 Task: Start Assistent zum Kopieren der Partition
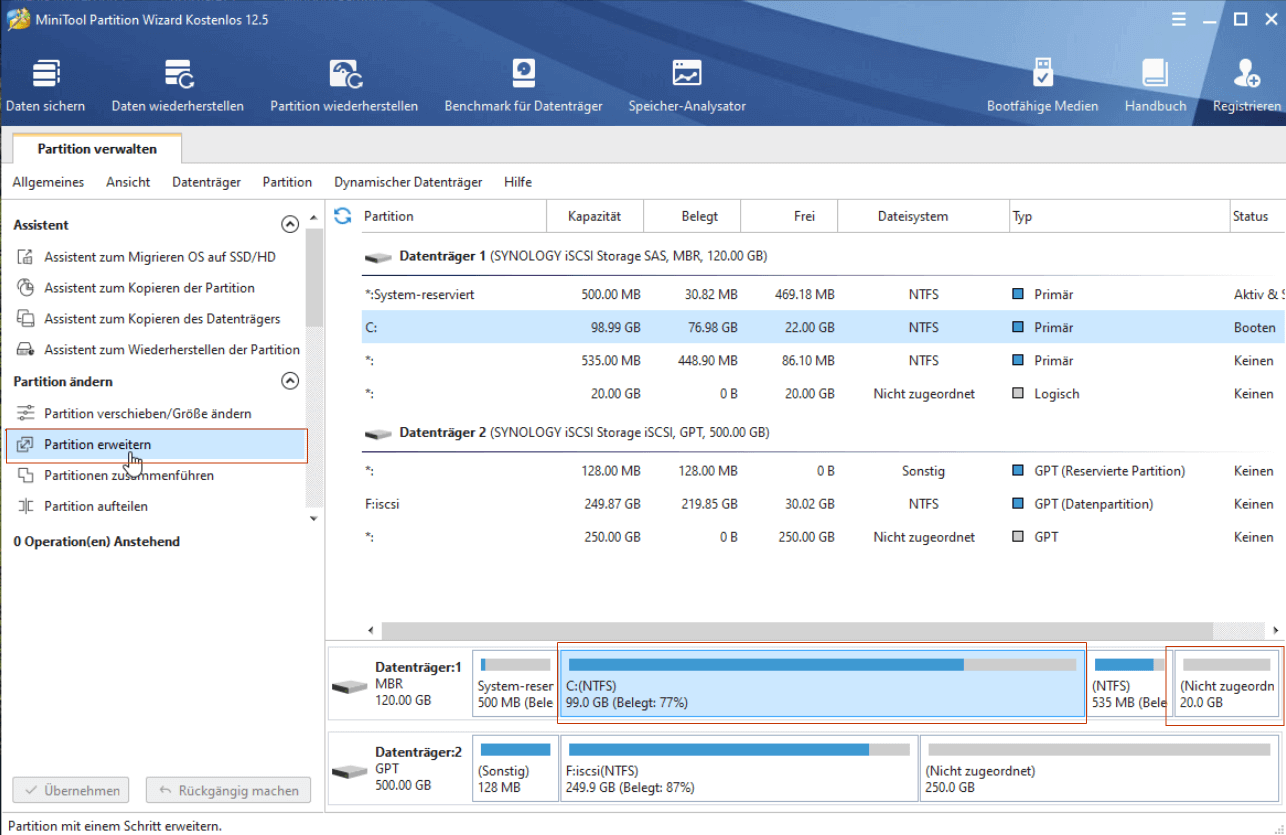click(150, 288)
